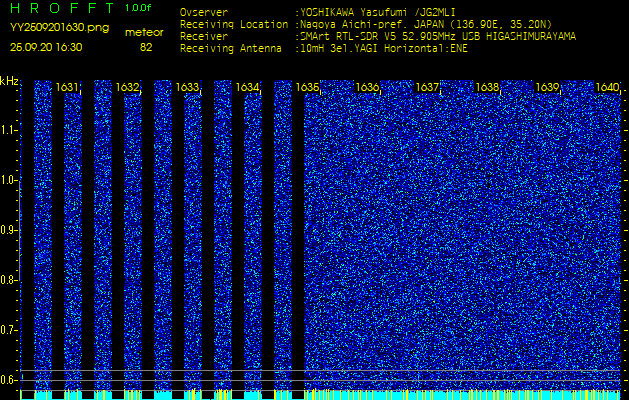Click the HROFFT title text
The image size is (629, 400).
point(62,9)
